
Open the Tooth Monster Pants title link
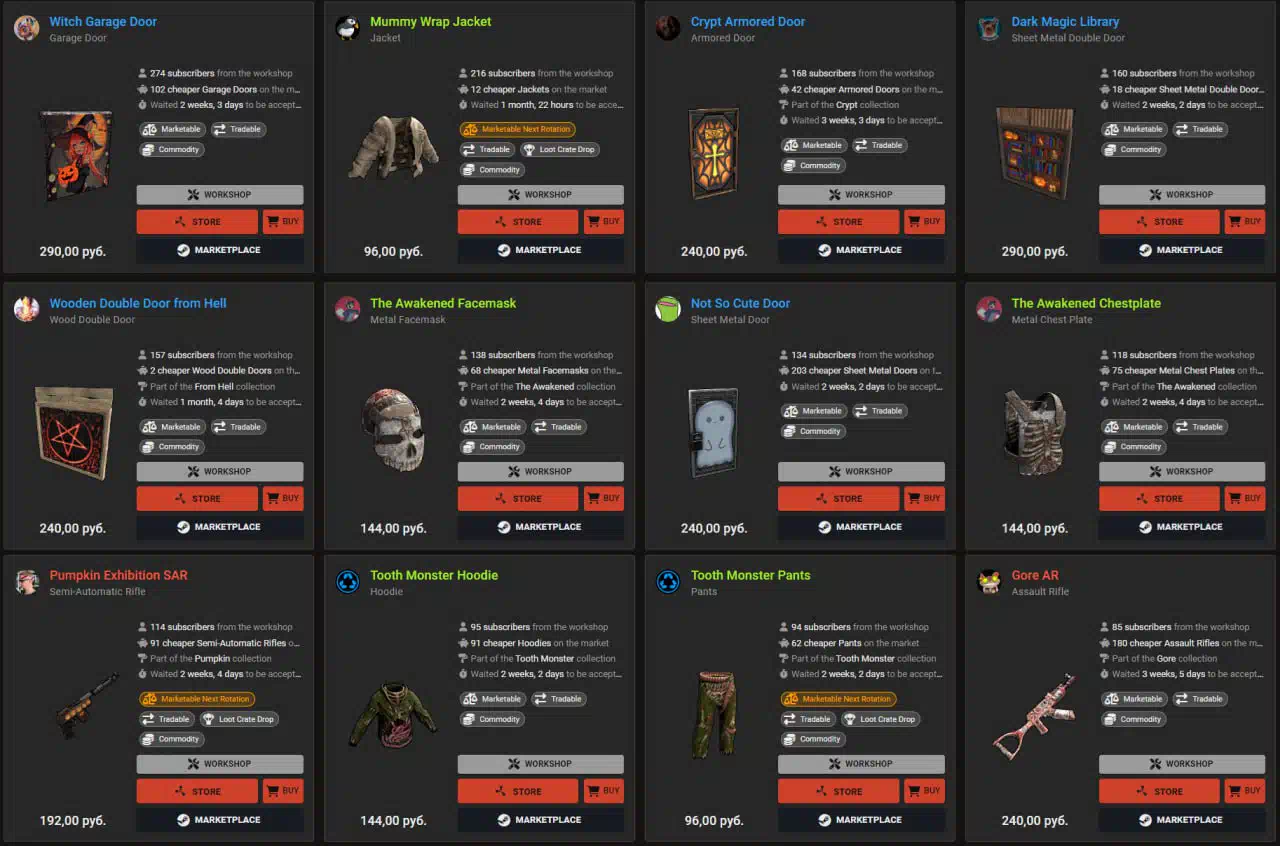(x=751, y=575)
